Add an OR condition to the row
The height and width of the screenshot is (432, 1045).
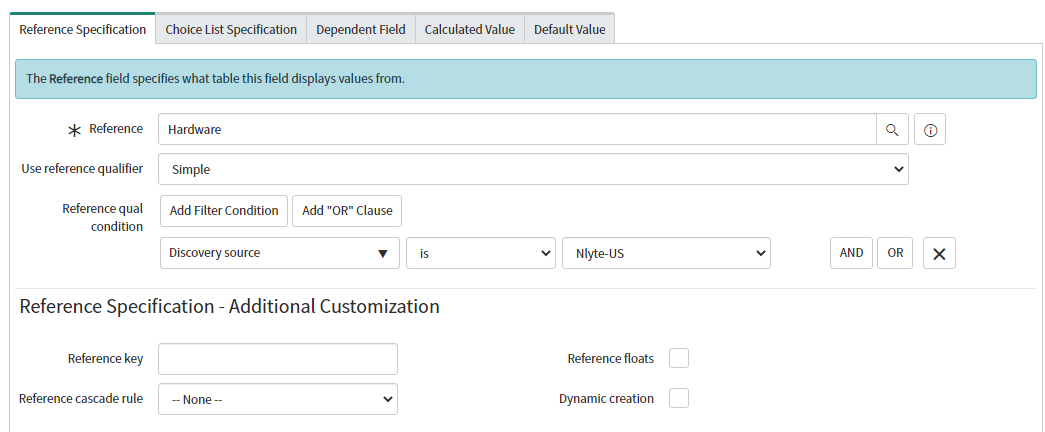click(x=895, y=253)
